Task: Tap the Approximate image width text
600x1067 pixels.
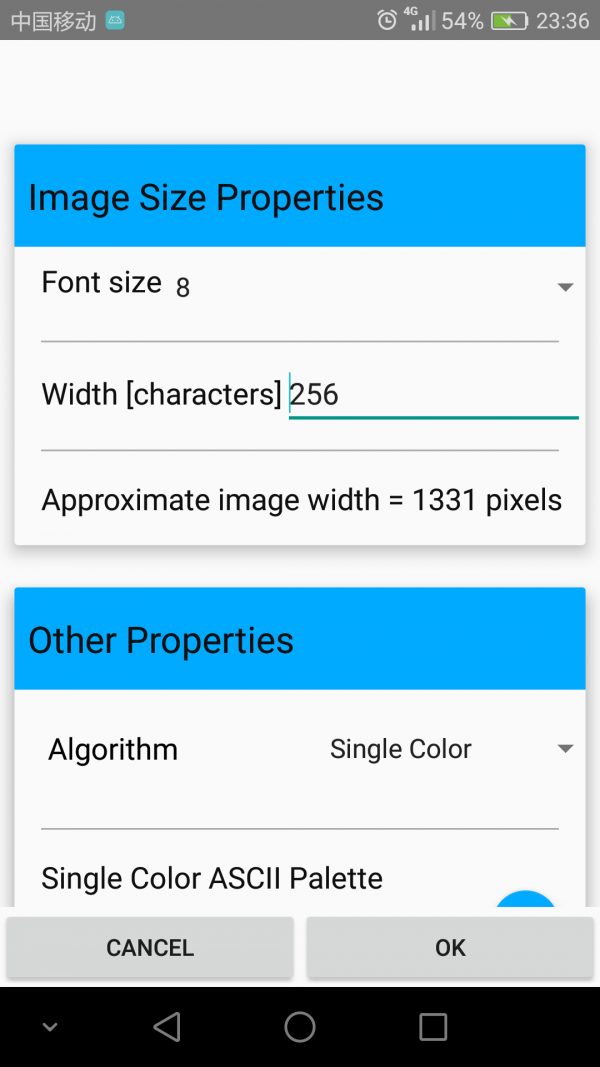Action: 301,500
